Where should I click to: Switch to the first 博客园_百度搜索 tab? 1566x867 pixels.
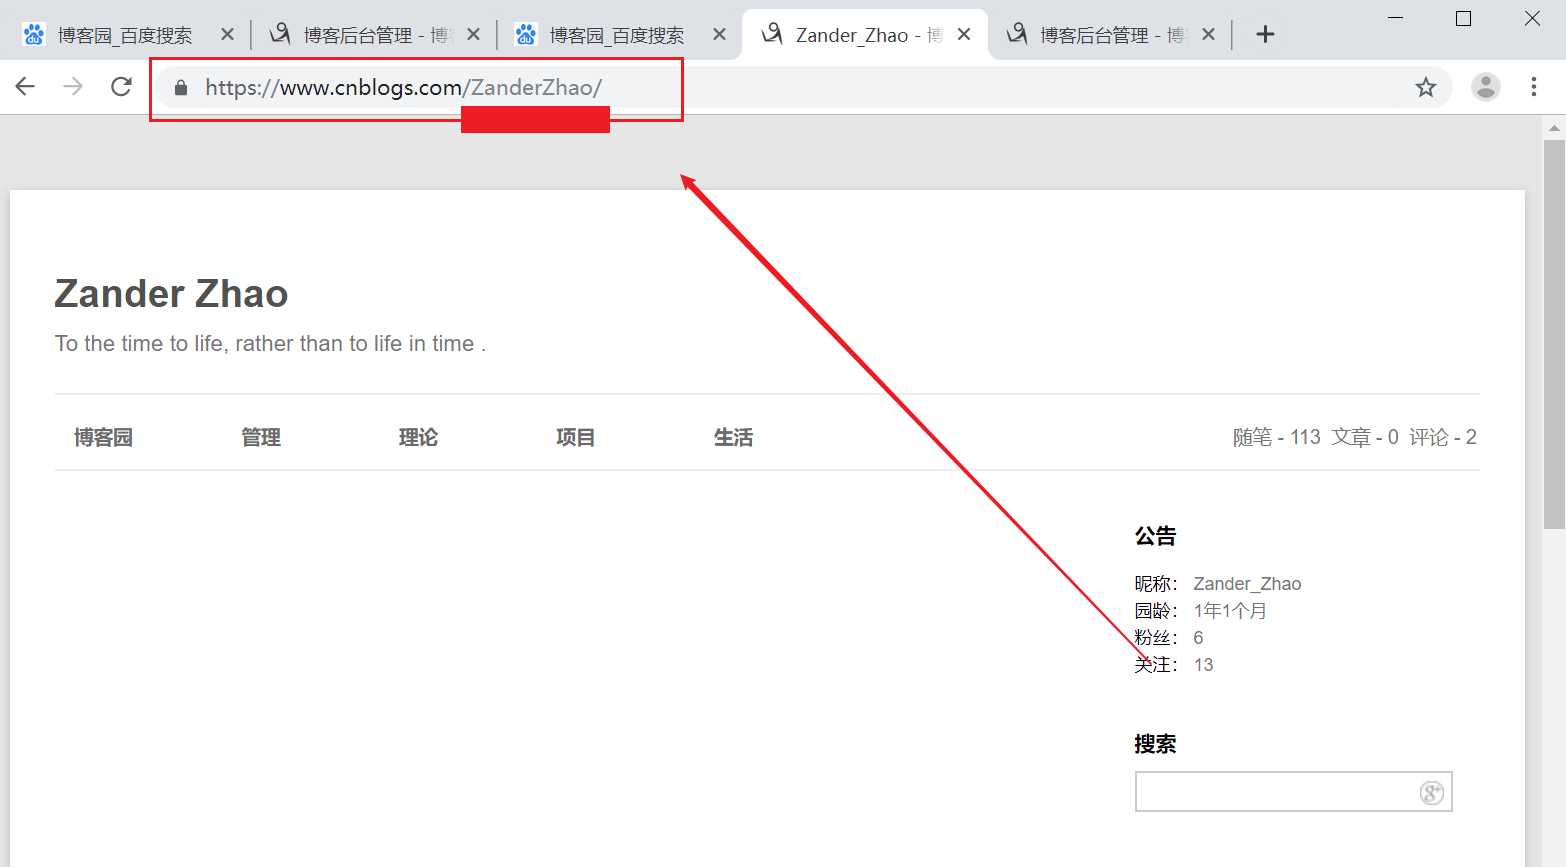(x=124, y=35)
